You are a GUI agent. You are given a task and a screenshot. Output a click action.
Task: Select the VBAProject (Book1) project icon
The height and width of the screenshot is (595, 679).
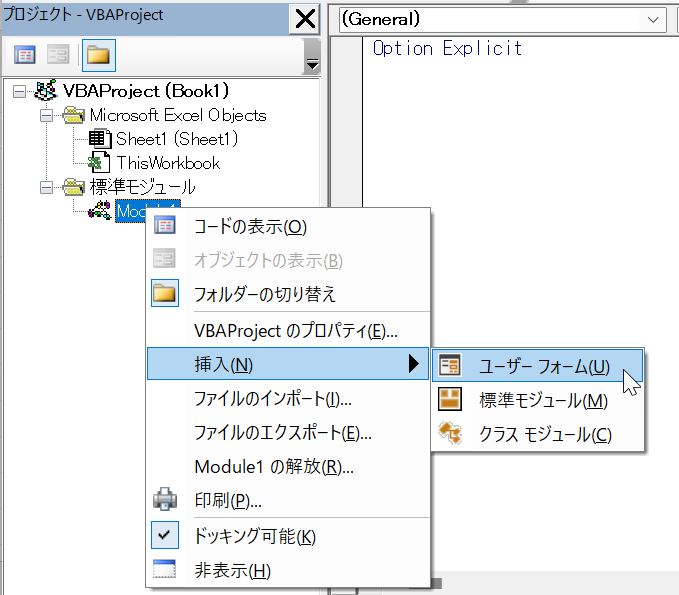45,90
